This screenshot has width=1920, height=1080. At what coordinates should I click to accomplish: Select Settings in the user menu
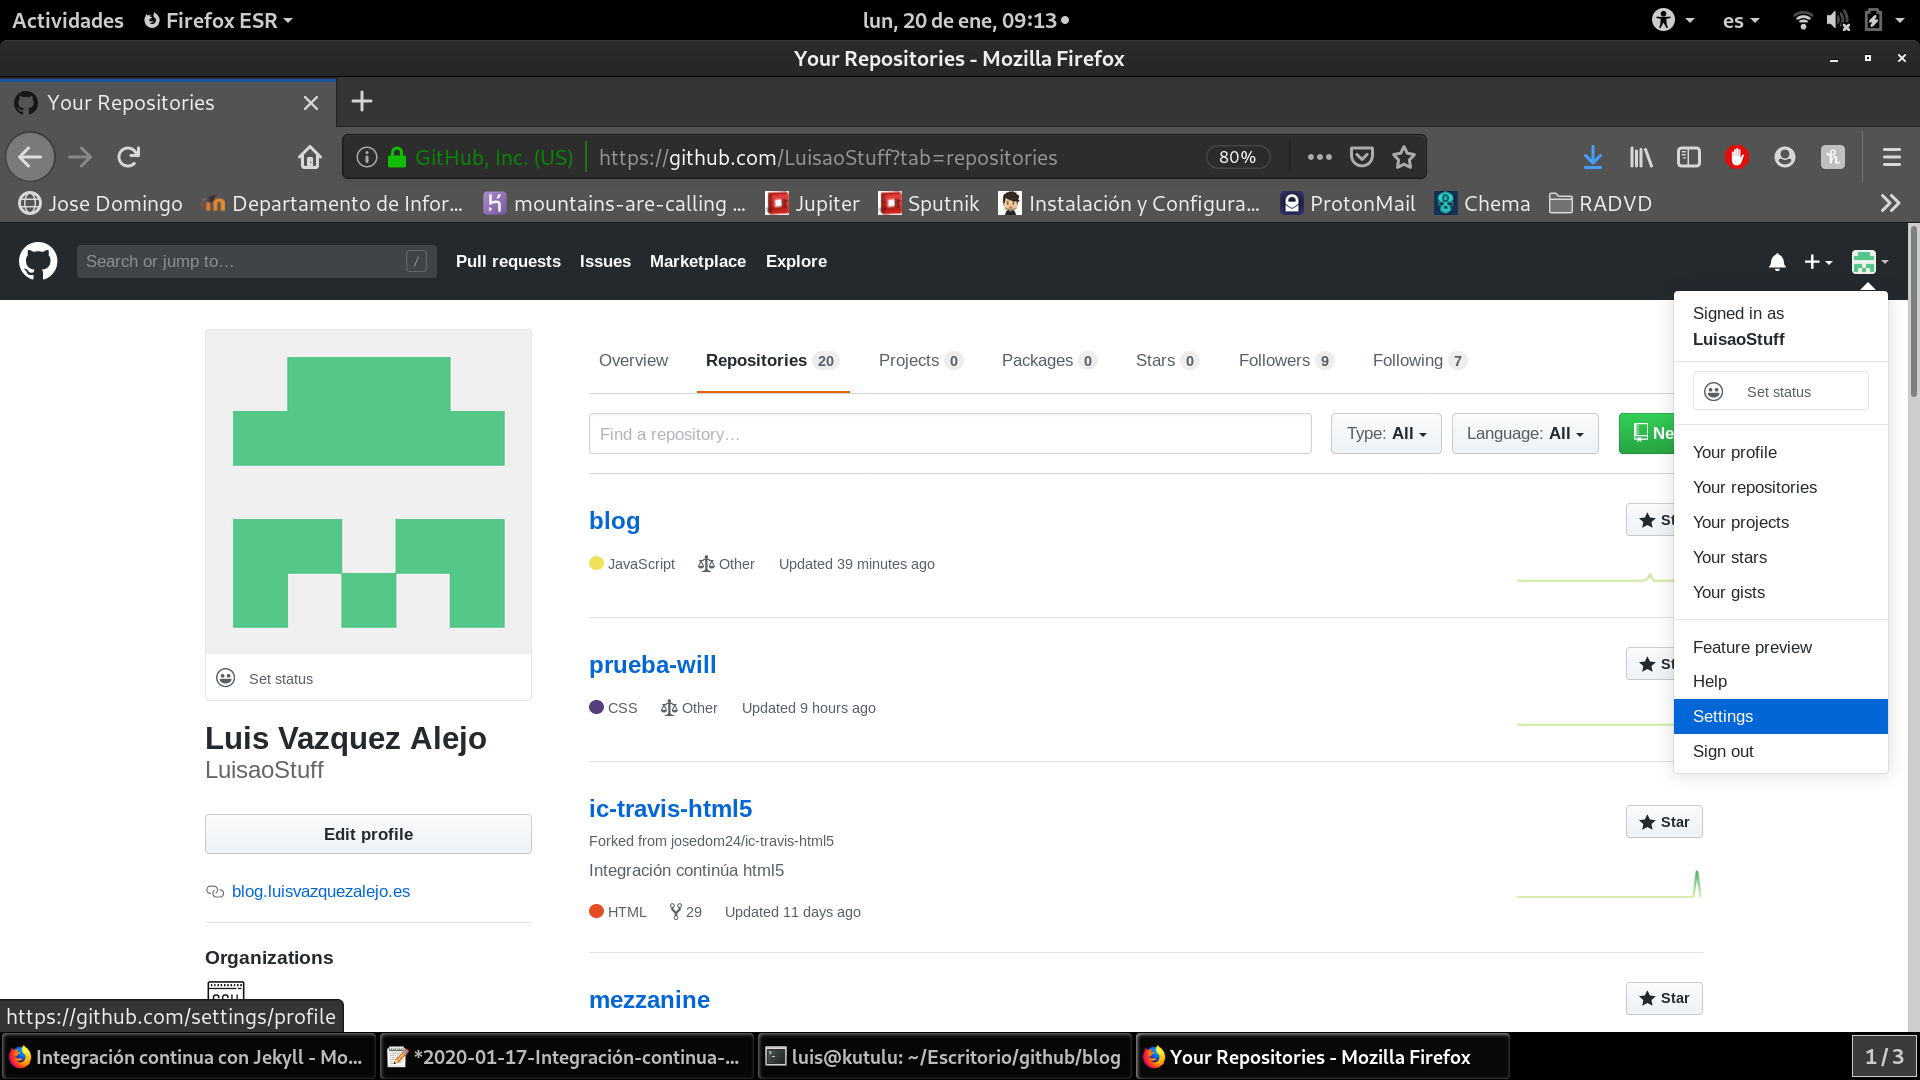(x=1722, y=716)
